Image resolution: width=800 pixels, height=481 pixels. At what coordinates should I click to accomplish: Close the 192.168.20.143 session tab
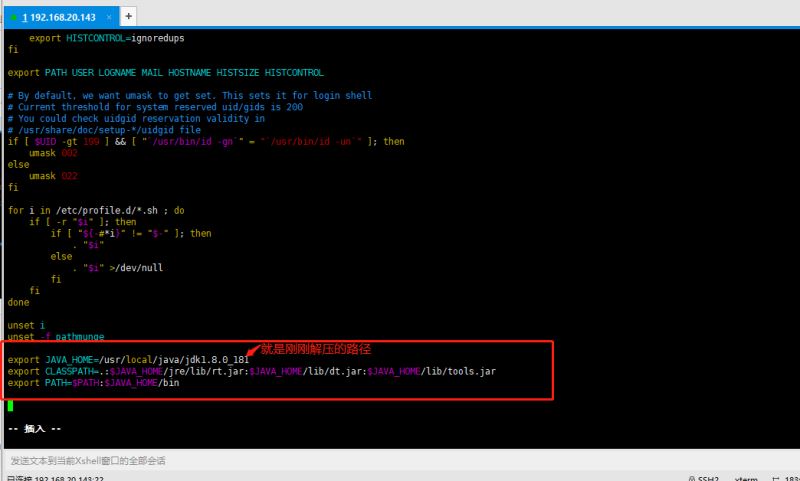[108, 17]
